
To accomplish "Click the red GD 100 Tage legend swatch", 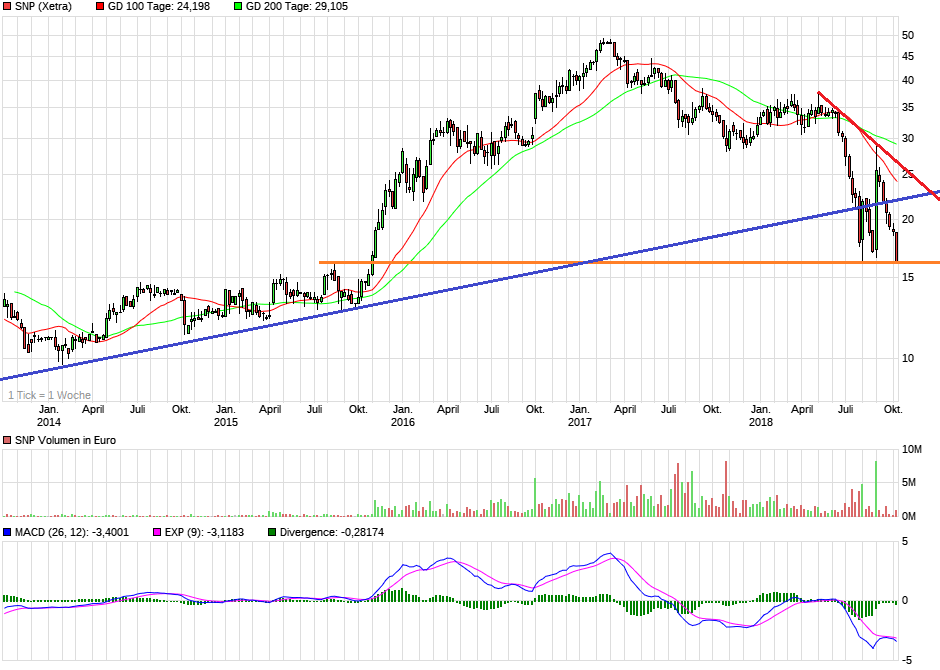I will [x=100, y=7].
